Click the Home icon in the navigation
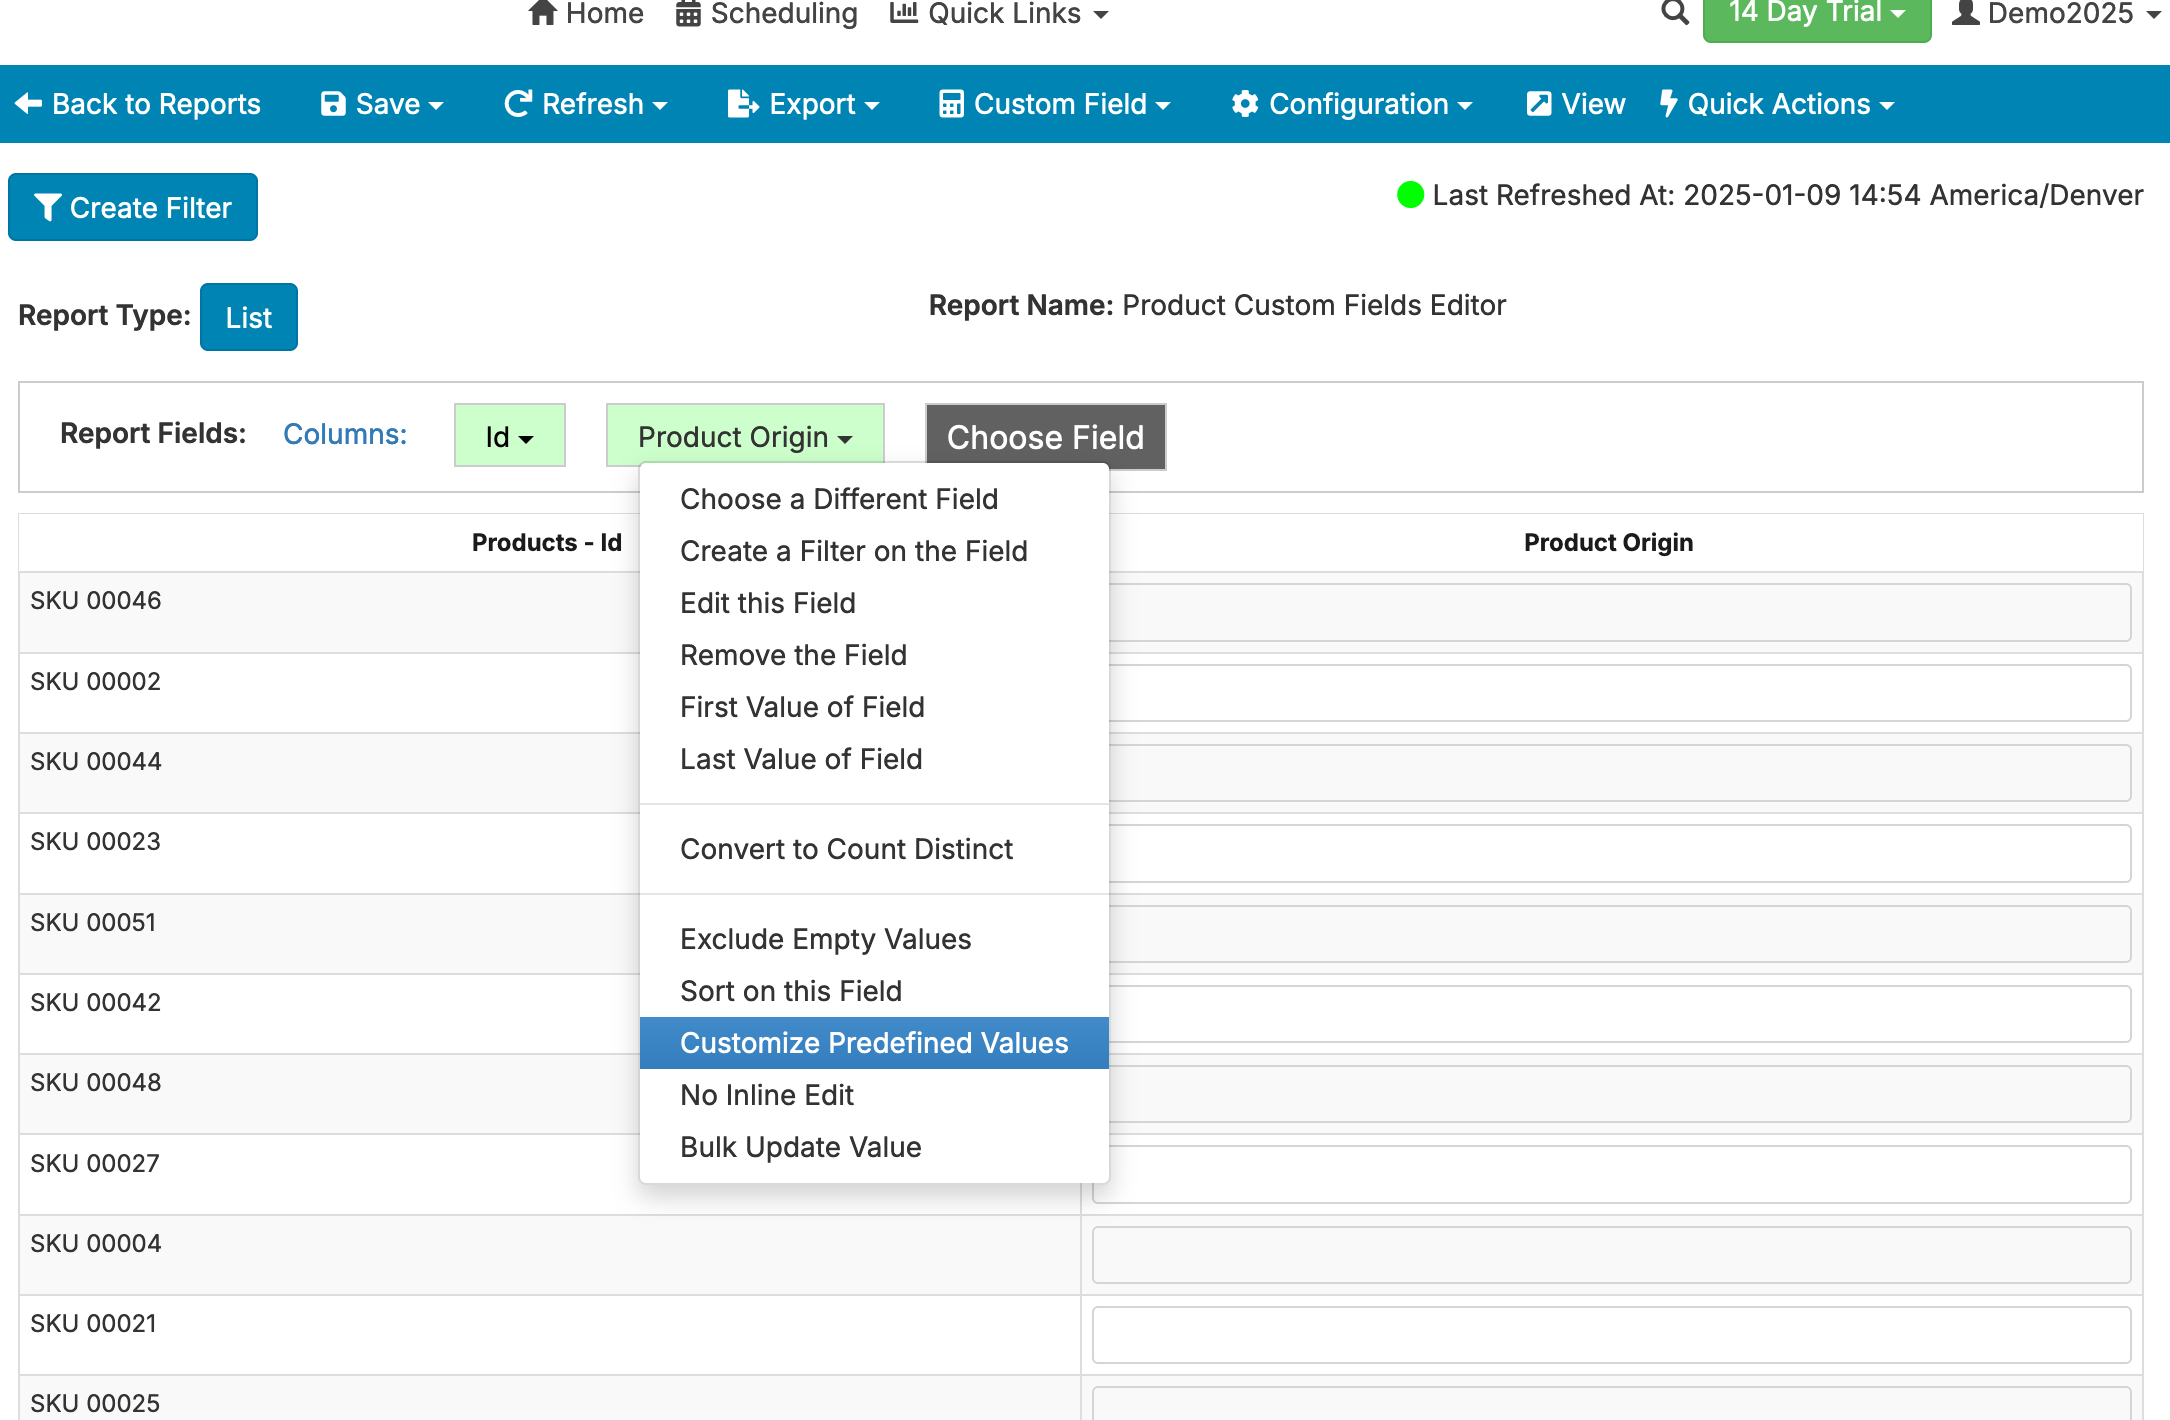Screen dimensions: 2170x1420 pos(542,13)
